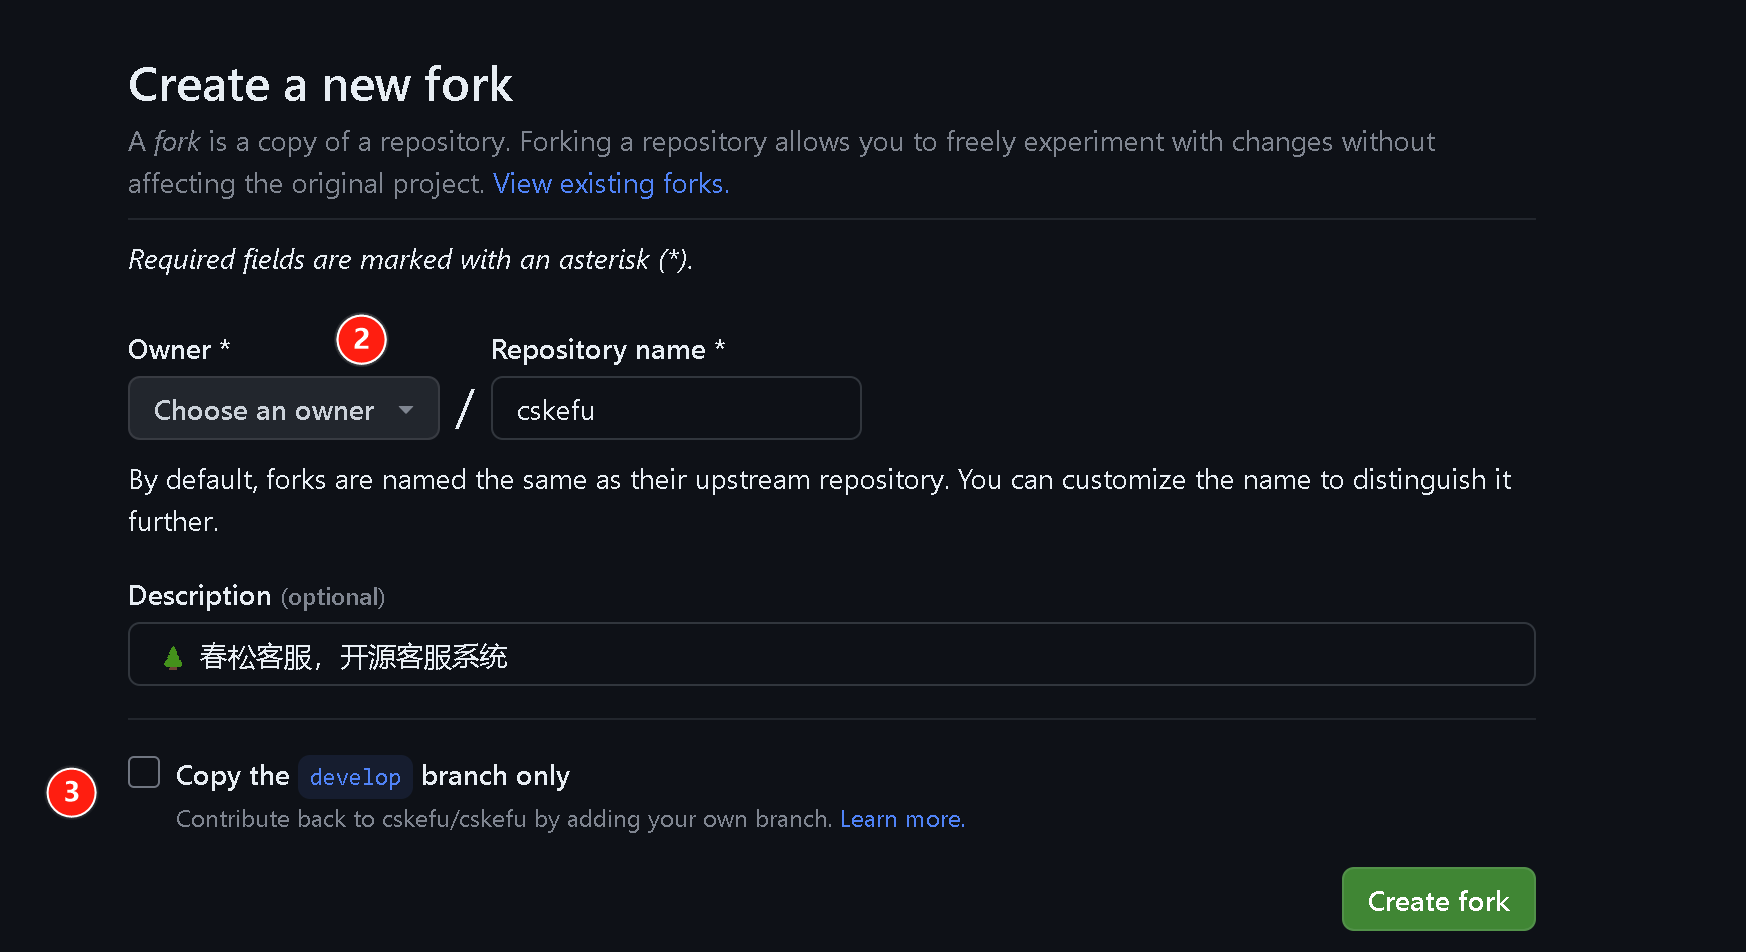
Task: Open the Choose an owner dropdown
Action: [x=284, y=408]
